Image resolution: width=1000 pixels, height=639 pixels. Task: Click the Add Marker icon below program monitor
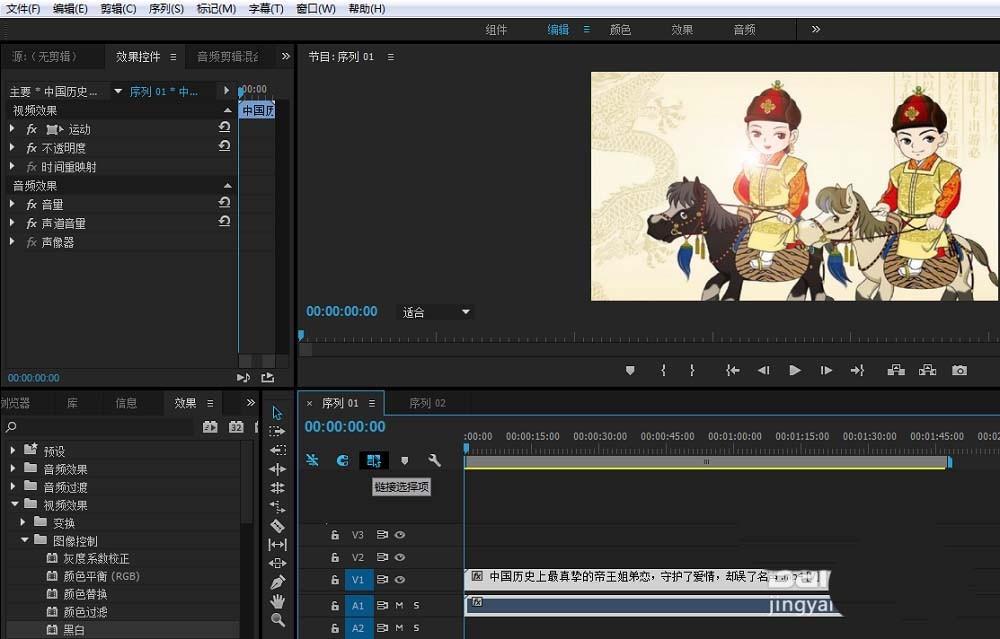(629, 370)
